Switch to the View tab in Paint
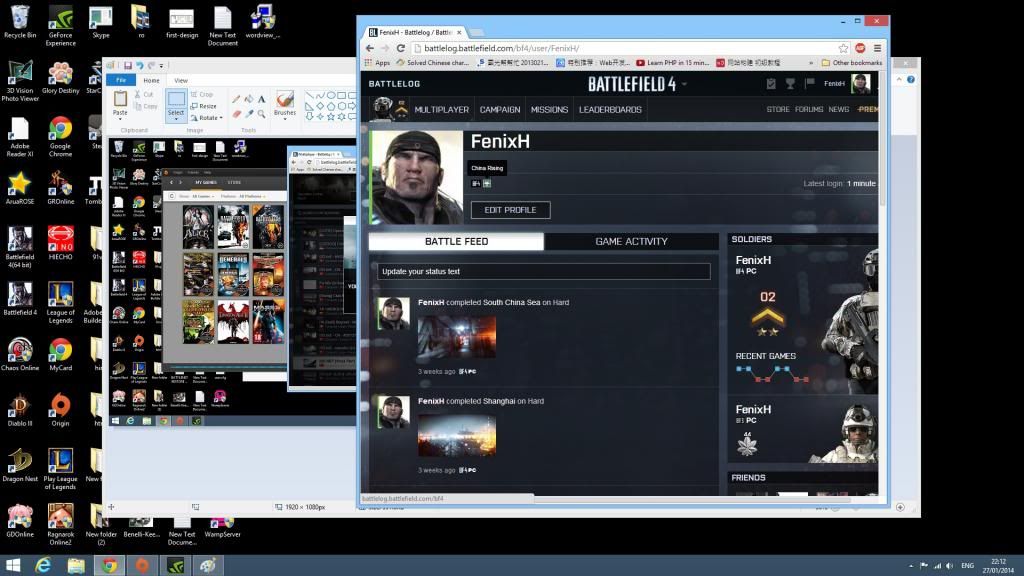The height and width of the screenshot is (576, 1024). [x=181, y=80]
